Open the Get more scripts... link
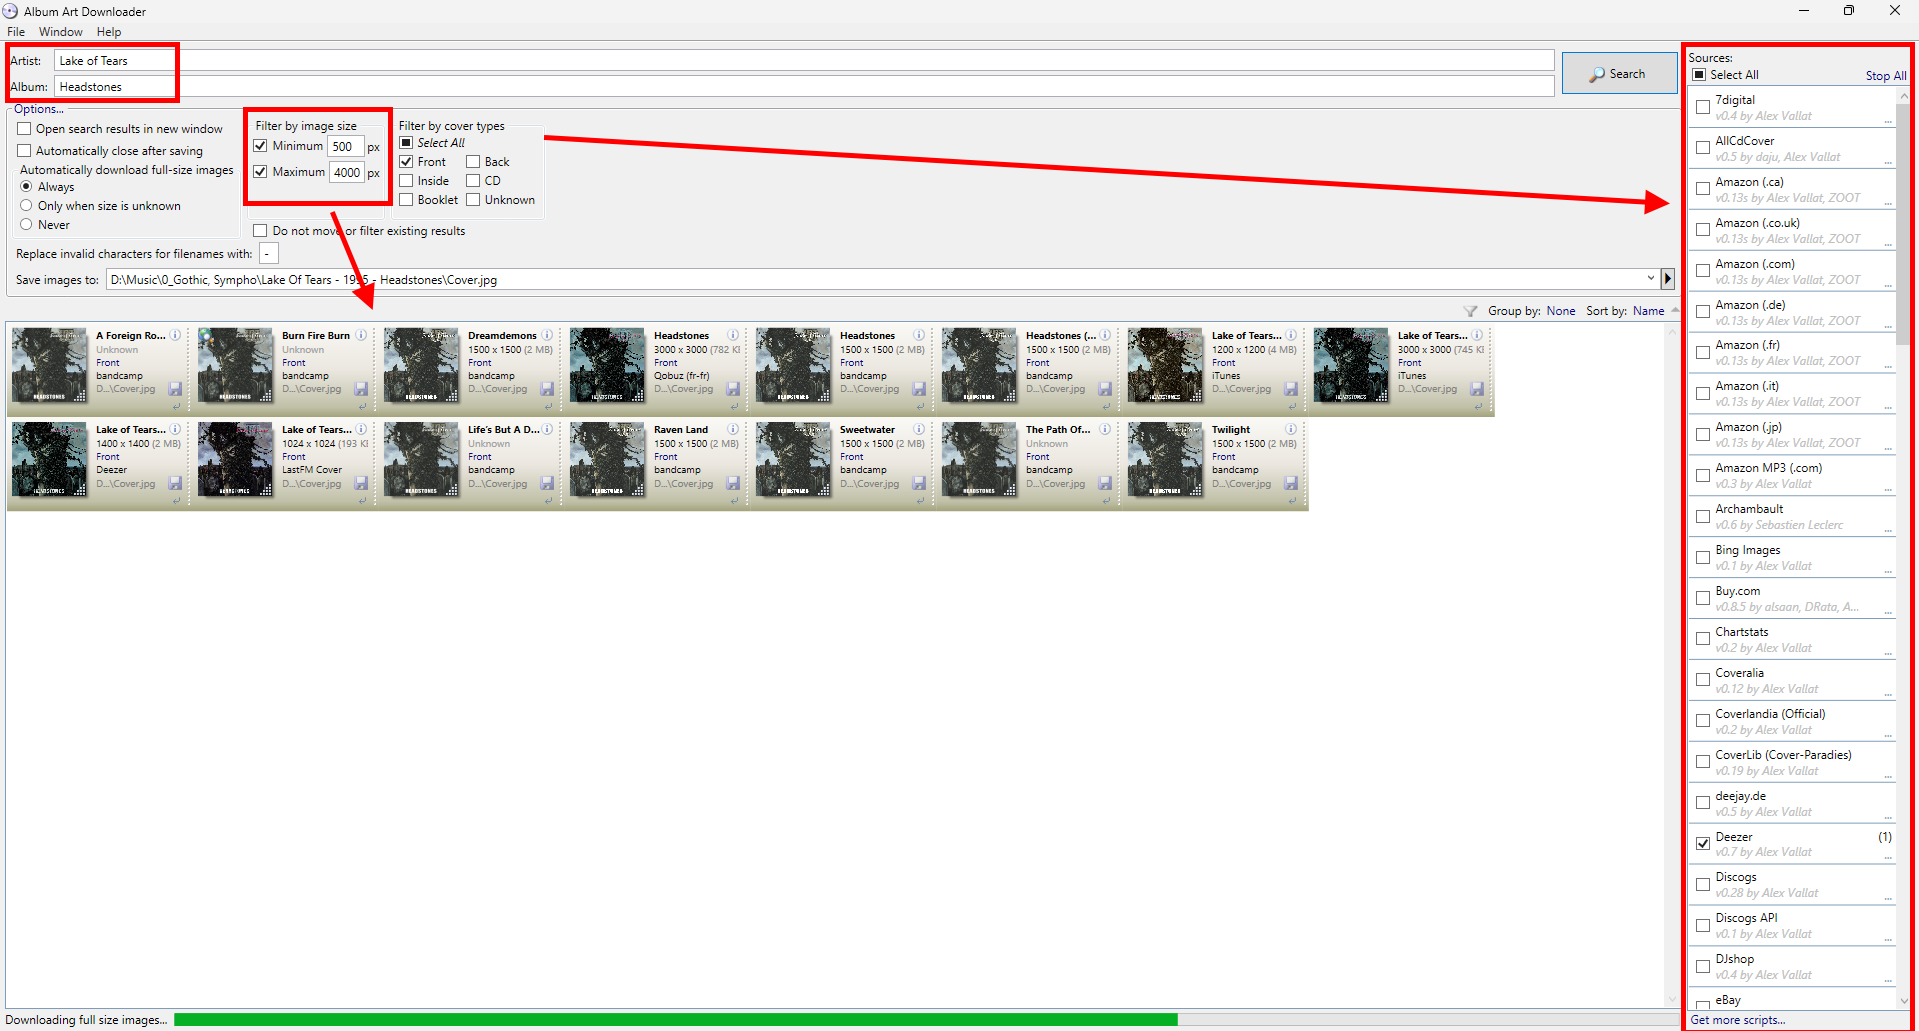The width and height of the screenshot is (1919, 1031). point(1737,1020)
